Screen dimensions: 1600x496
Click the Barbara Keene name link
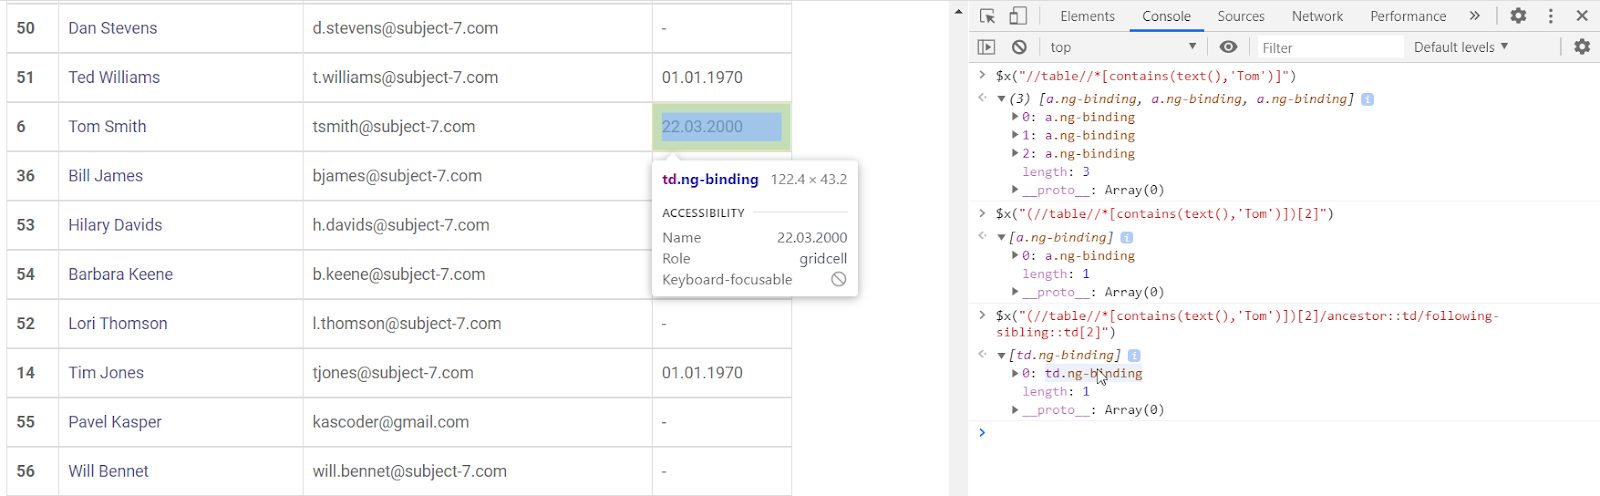coord(120,274)
